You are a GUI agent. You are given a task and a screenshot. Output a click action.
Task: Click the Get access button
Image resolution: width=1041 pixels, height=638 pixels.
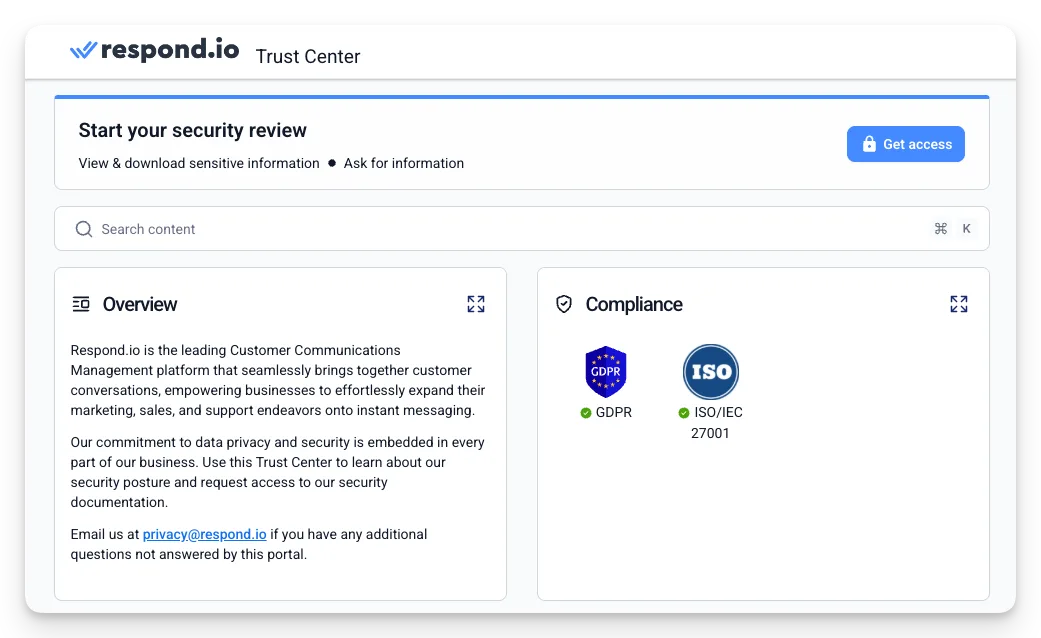click(906, 144)
